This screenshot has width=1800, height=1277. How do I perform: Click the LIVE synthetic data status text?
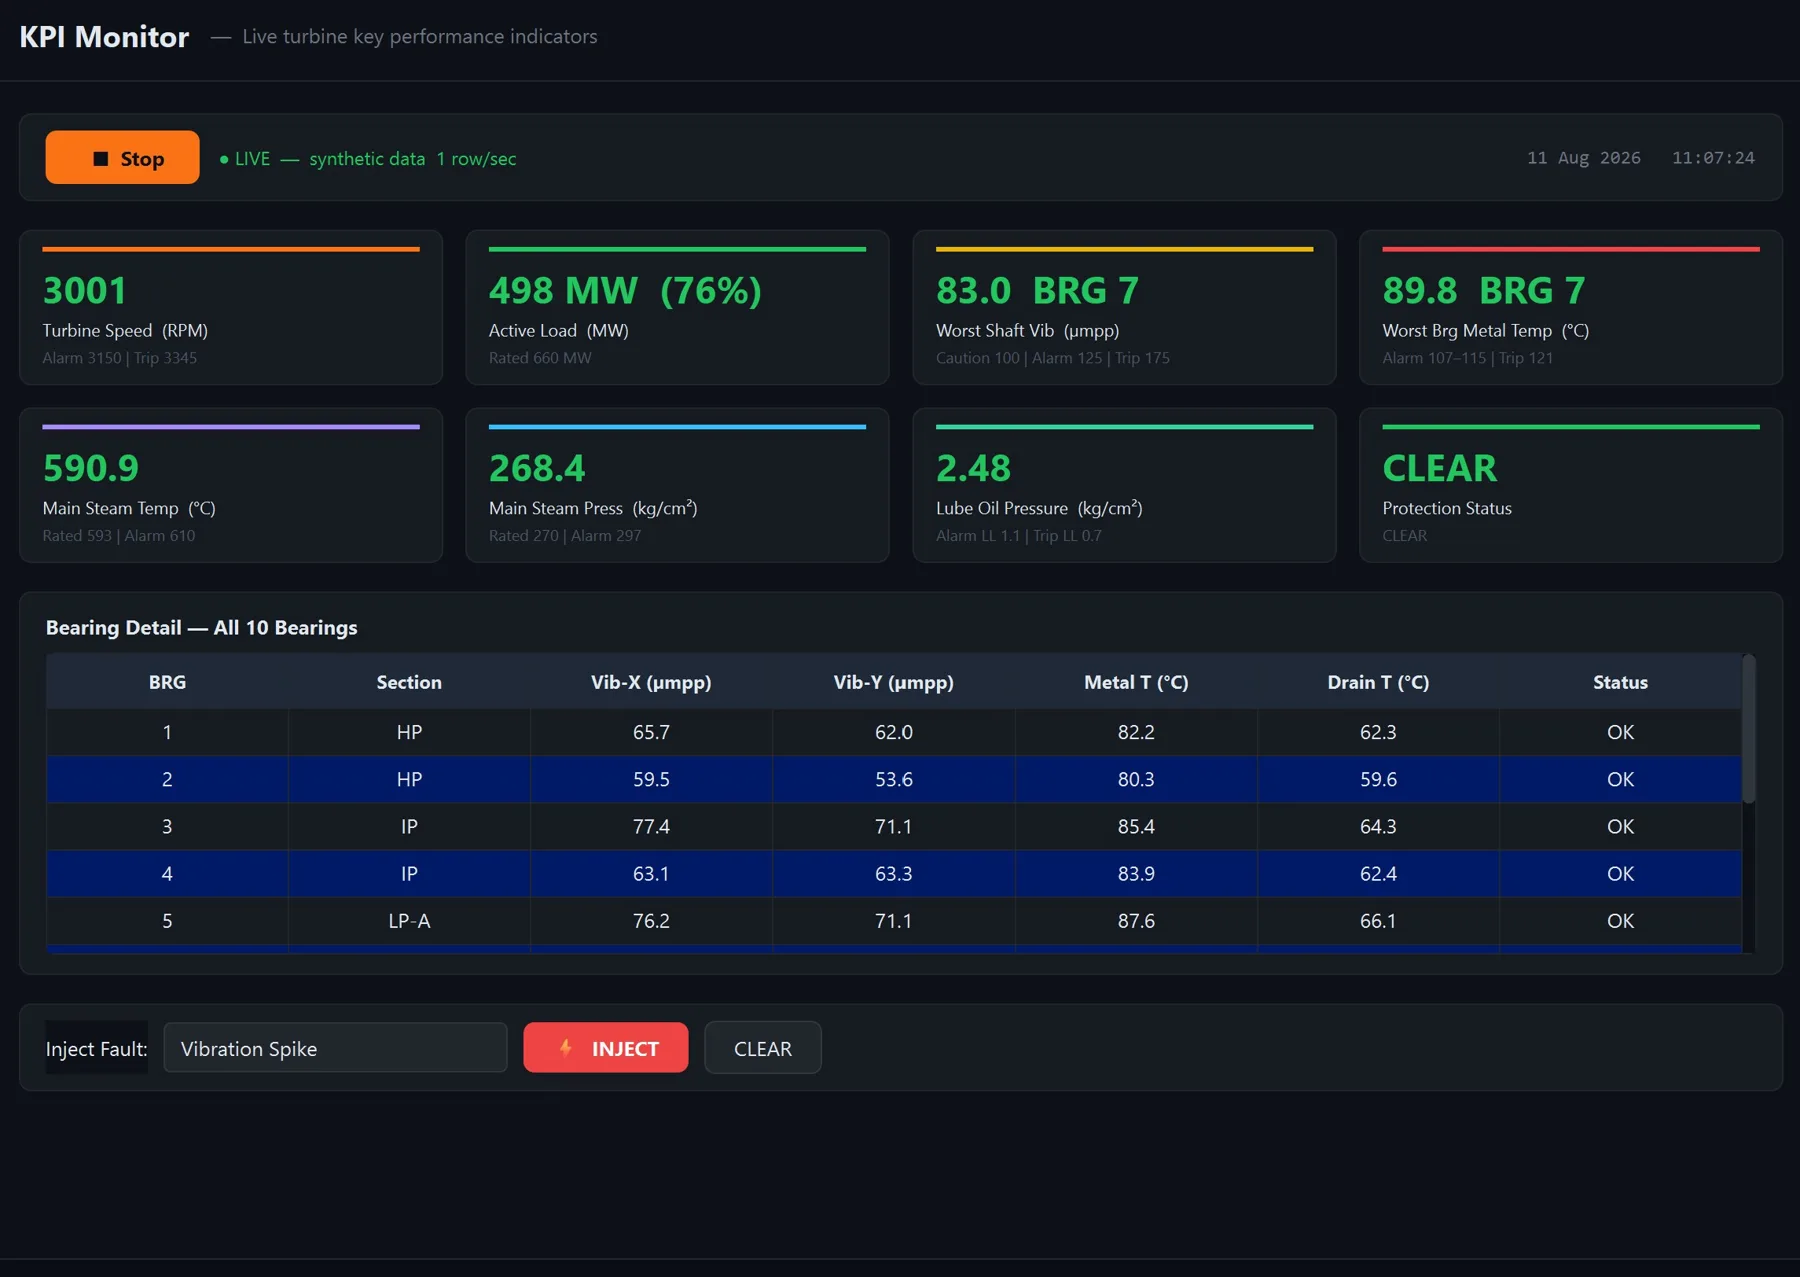368,158
